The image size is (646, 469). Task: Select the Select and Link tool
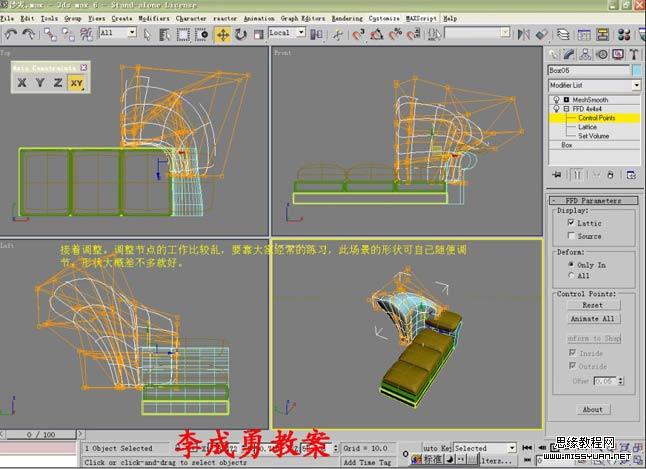(x=50, y=34)
